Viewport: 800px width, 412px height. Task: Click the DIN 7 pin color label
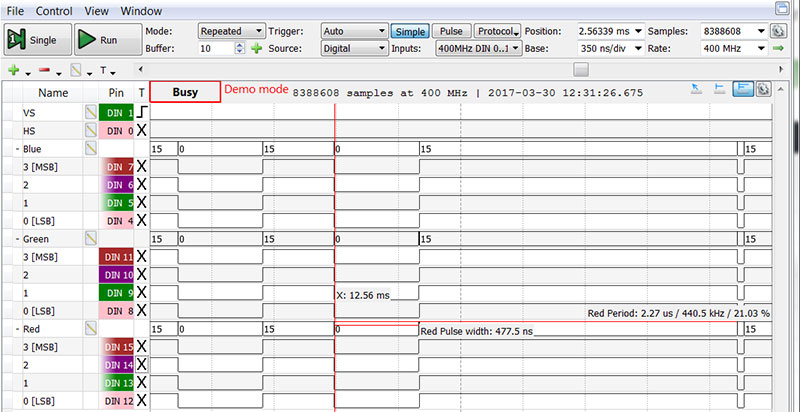(116, 166)
